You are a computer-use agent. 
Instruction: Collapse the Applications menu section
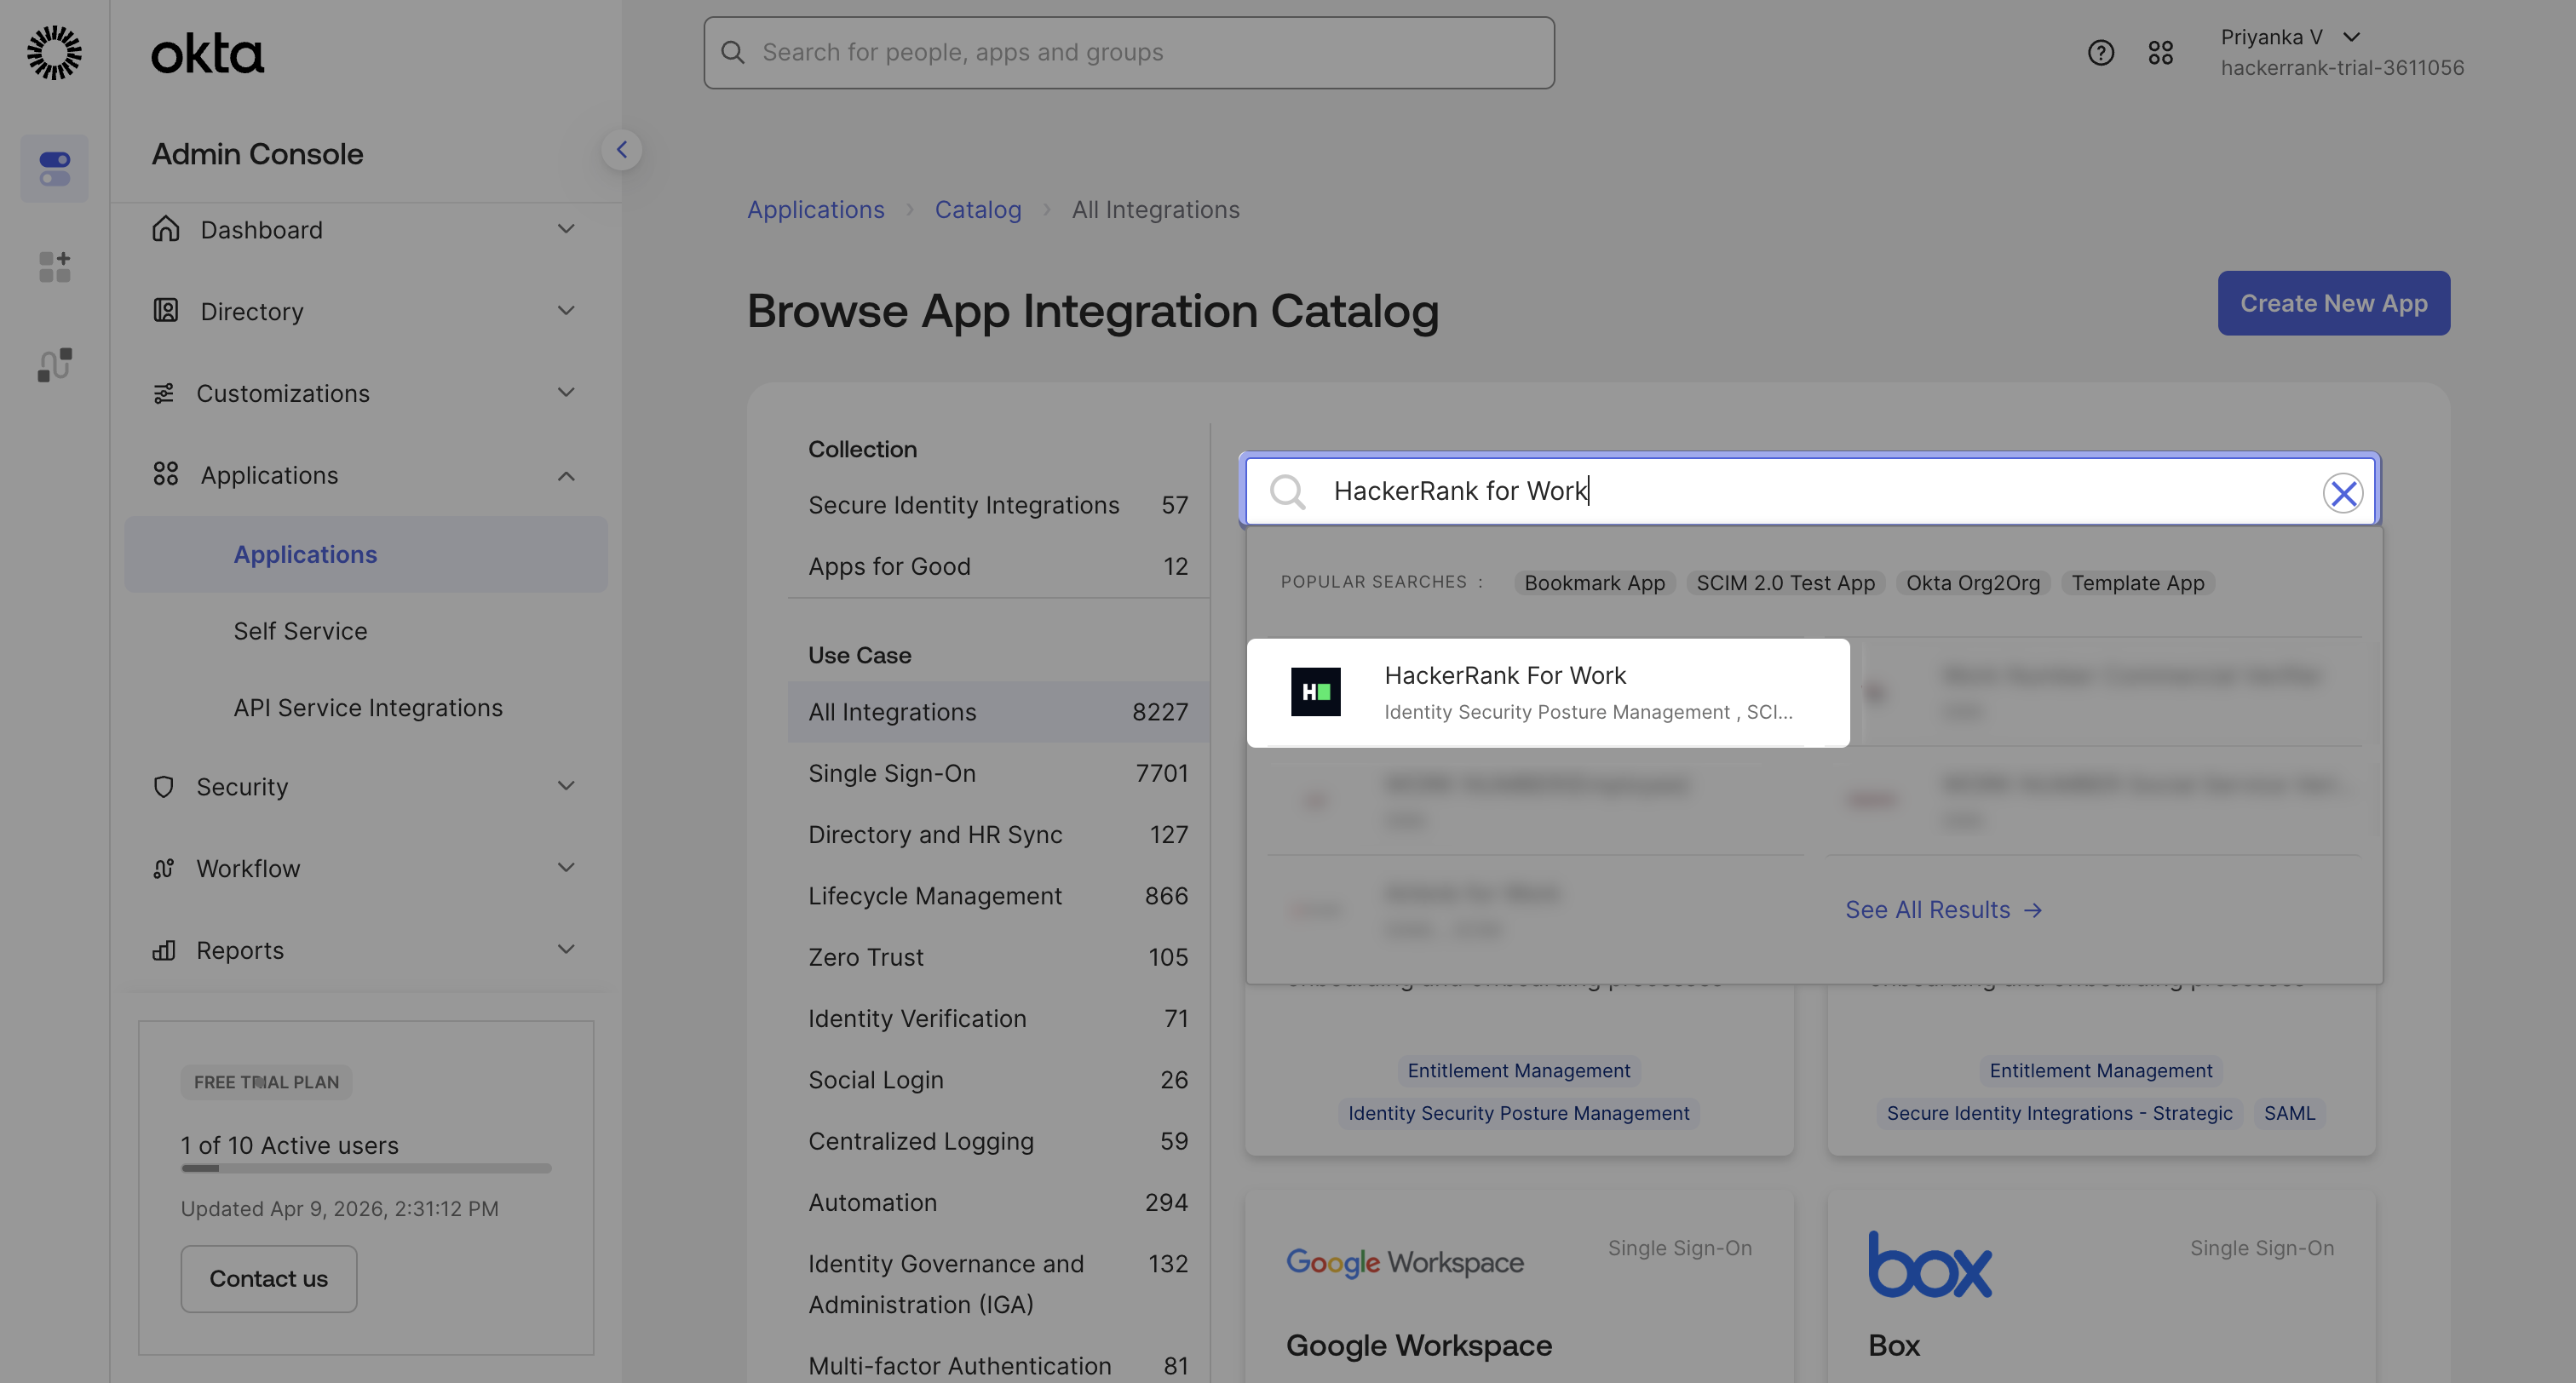(565, 476)
